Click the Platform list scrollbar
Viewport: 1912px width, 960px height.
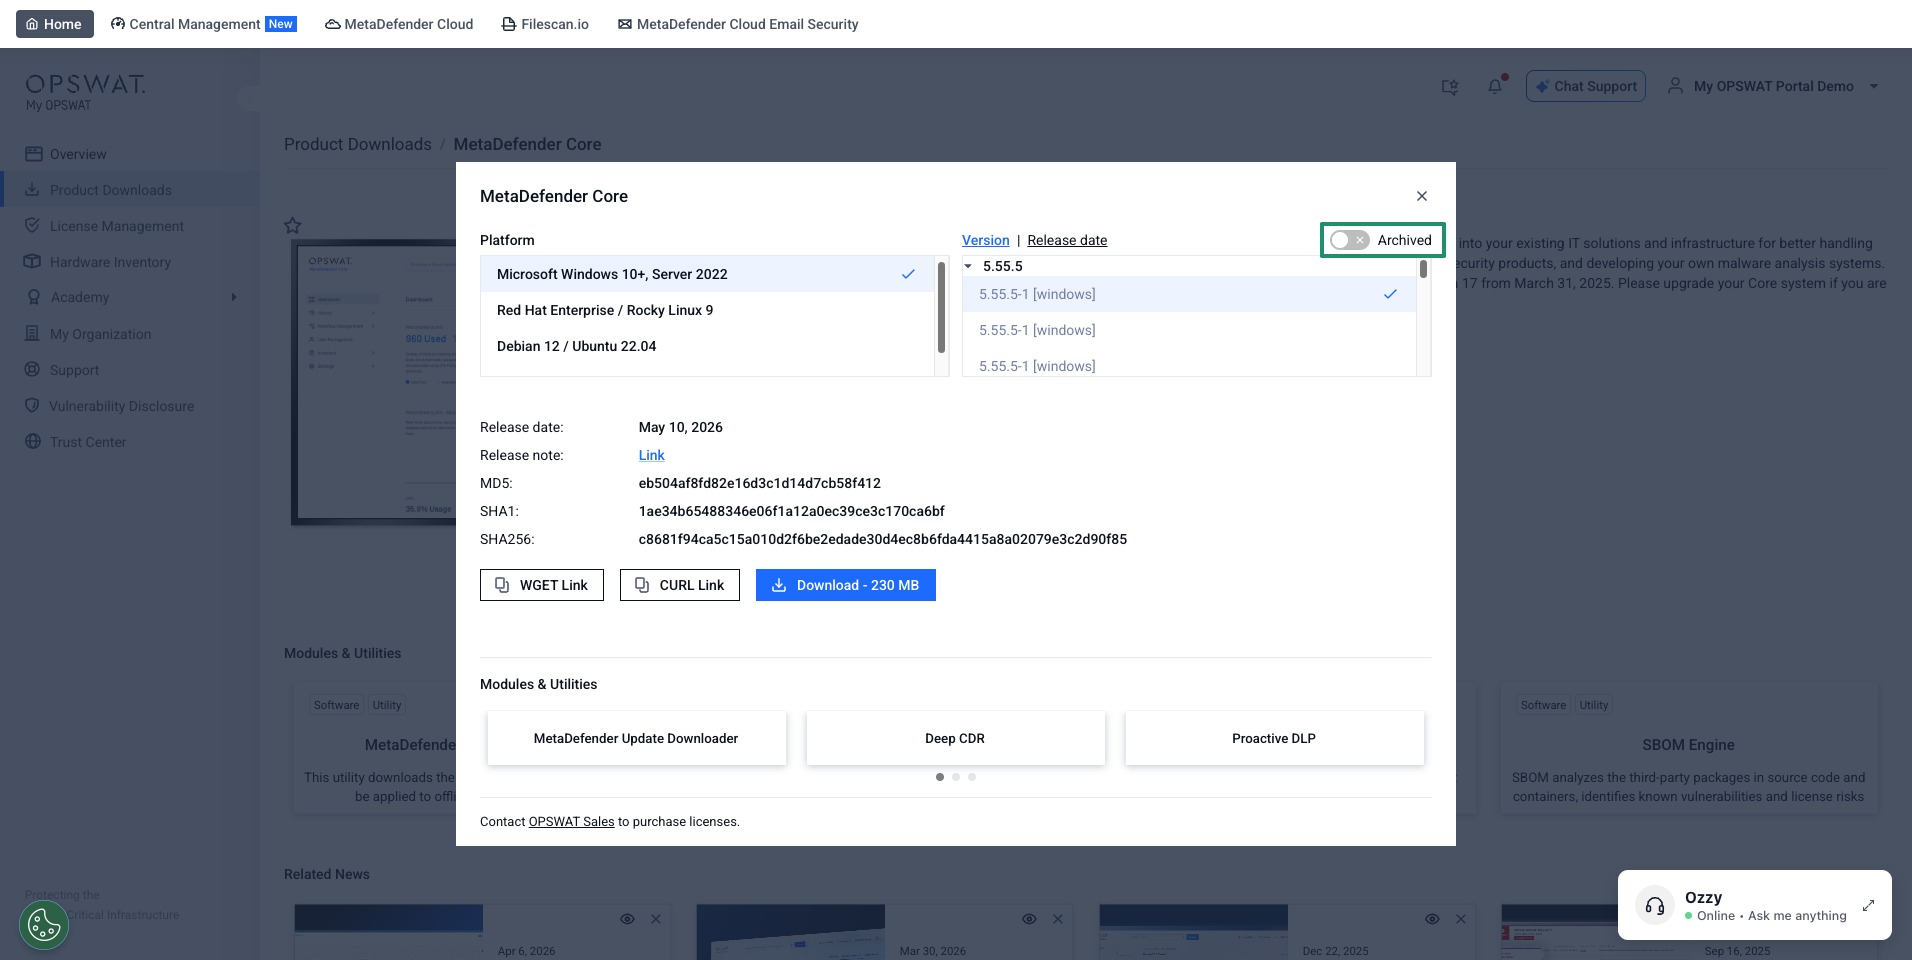941,307
